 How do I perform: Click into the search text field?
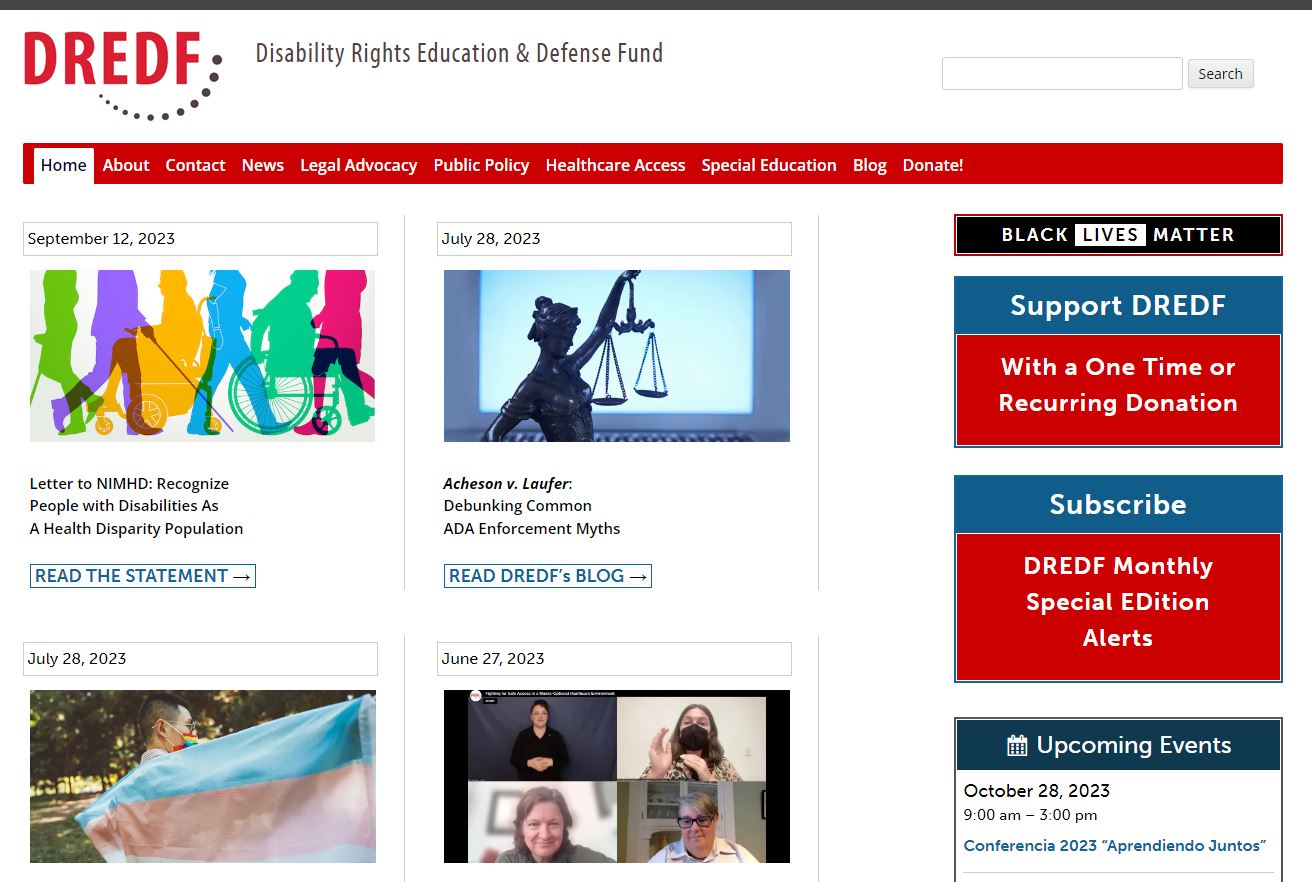pyautogui.click(x=1062, y=73)
